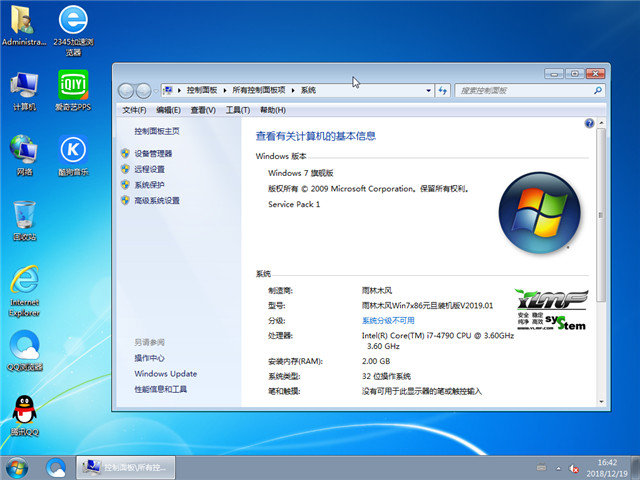Open the 编辑(E) menu
The image size is (640, 480).
coord(168,110)
